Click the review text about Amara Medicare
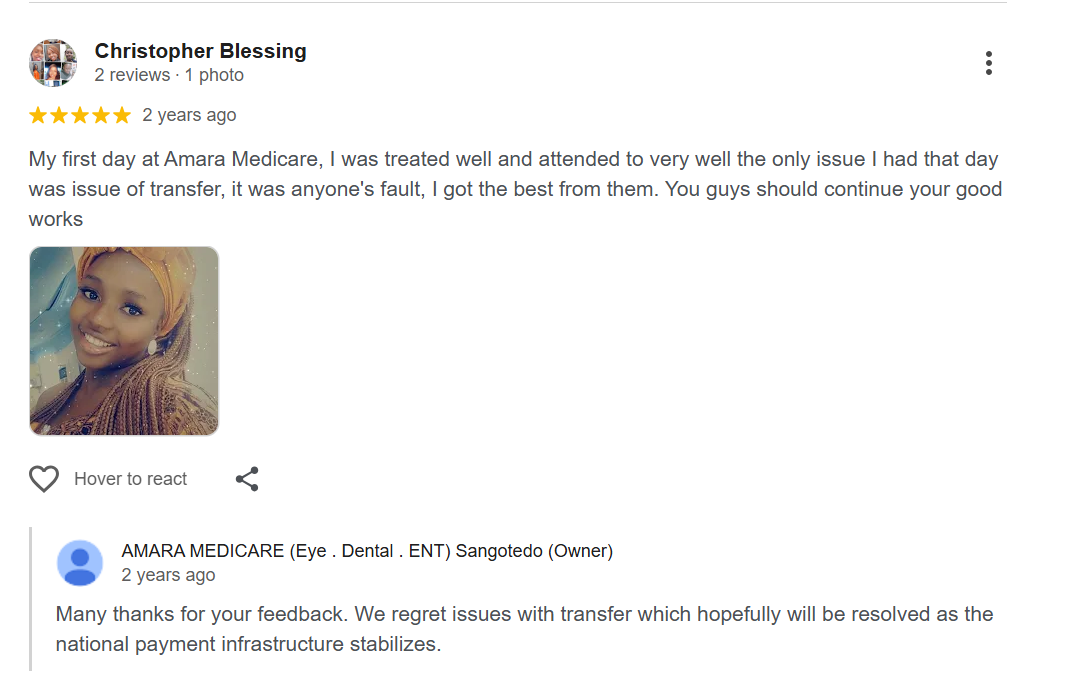The width and height of the screenshot is (1068, 676). coord(514,189)
